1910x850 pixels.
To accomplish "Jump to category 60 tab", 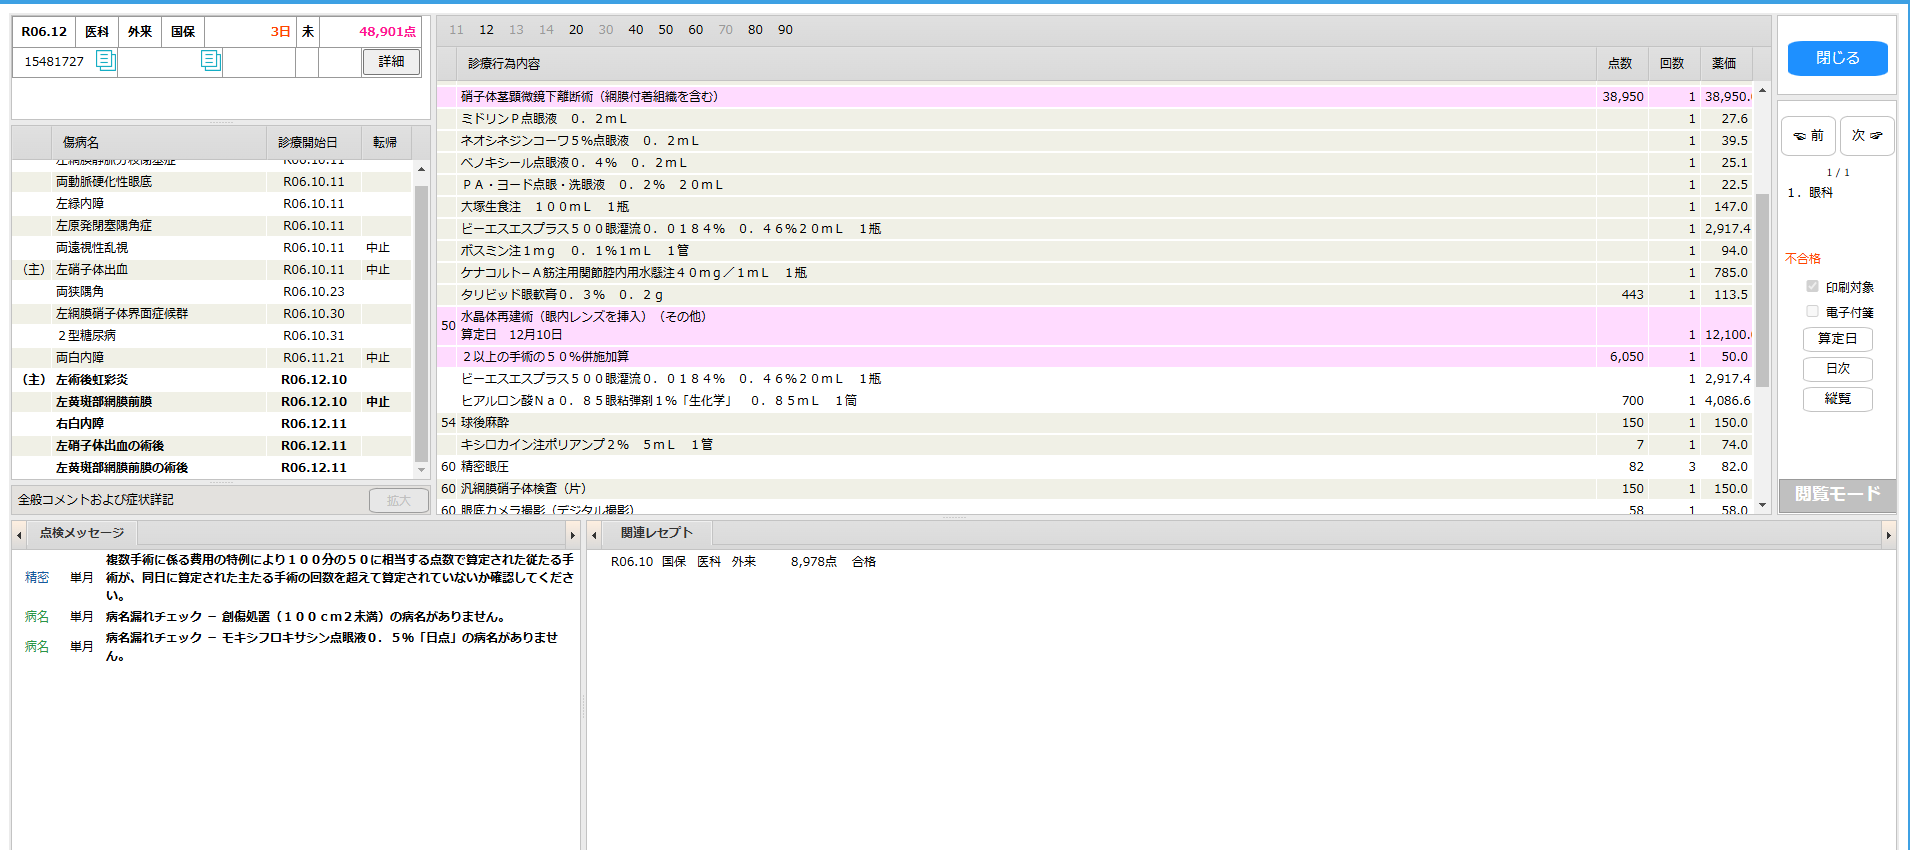I will point(696,30).
